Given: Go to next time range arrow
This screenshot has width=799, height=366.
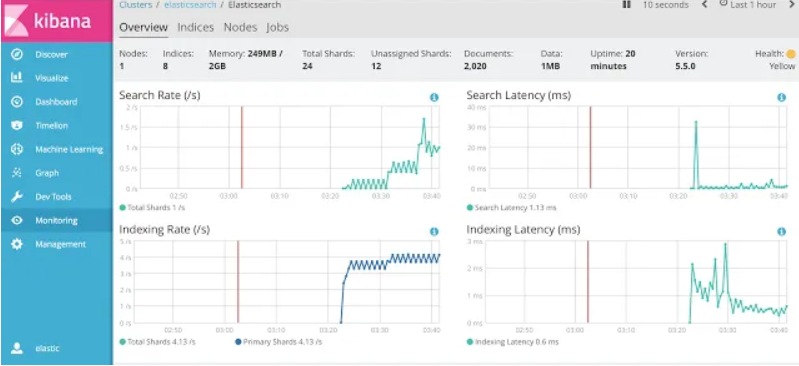Looking at the screenshot, I should [x=792, y=5].
